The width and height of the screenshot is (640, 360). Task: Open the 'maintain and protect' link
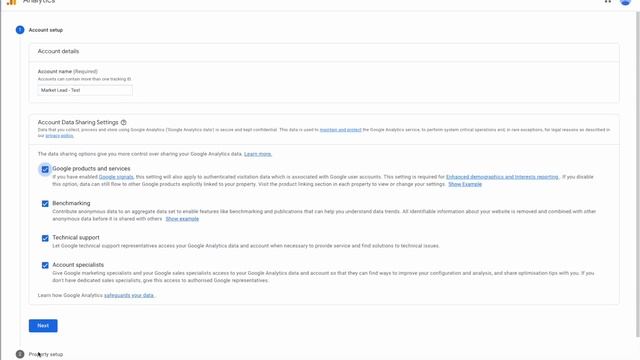point(340,130)
